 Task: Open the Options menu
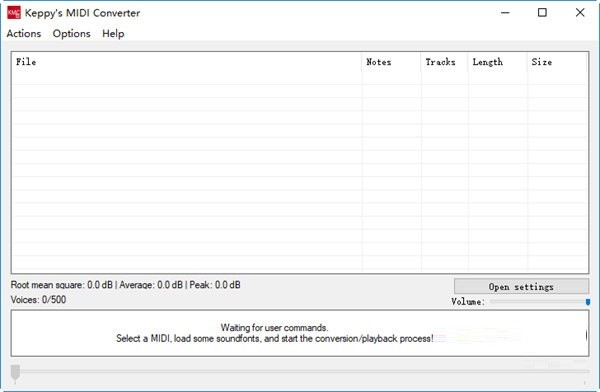(x=72, y=34)
